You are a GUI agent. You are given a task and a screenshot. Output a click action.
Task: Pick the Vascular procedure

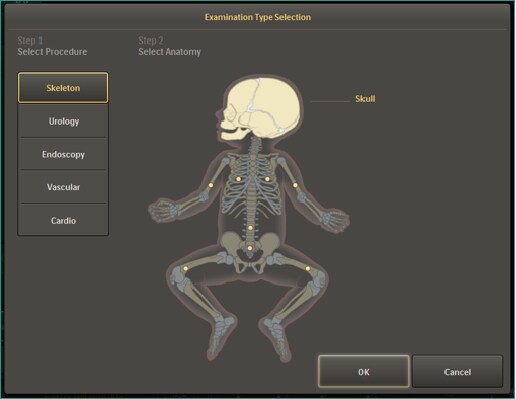(63, 187)
